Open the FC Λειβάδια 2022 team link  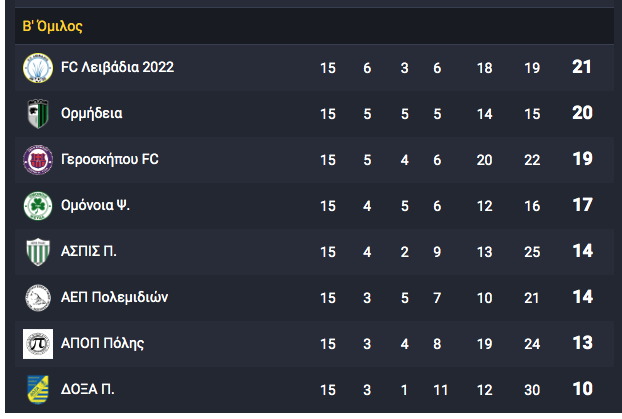point(117,67)
